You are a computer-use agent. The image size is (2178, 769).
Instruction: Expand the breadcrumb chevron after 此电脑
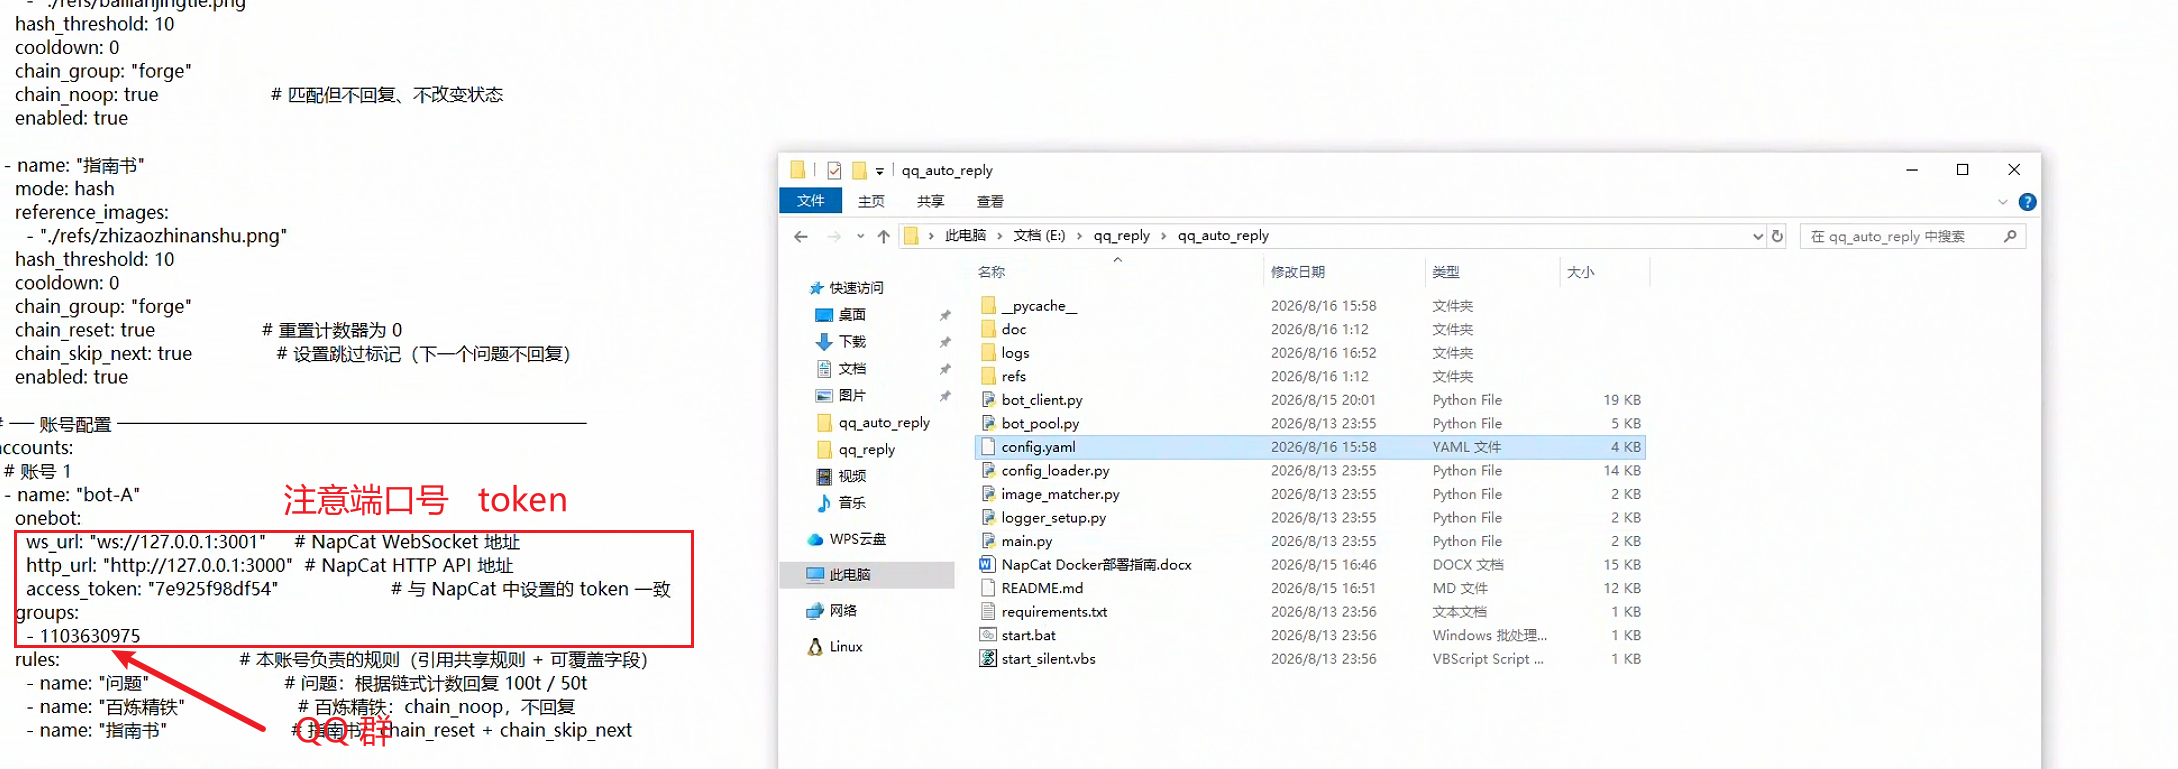(999, 236)
